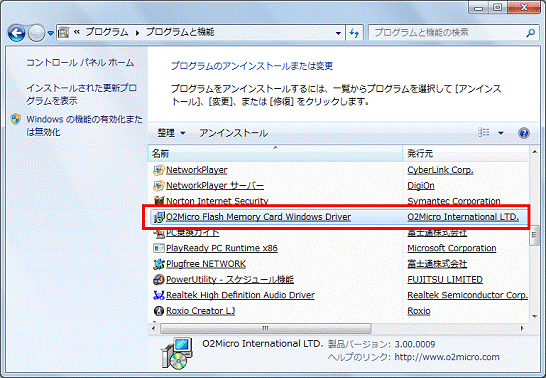
Task: Open the recent pages dropdown beside Forward
Action: [x=51, y=33]
